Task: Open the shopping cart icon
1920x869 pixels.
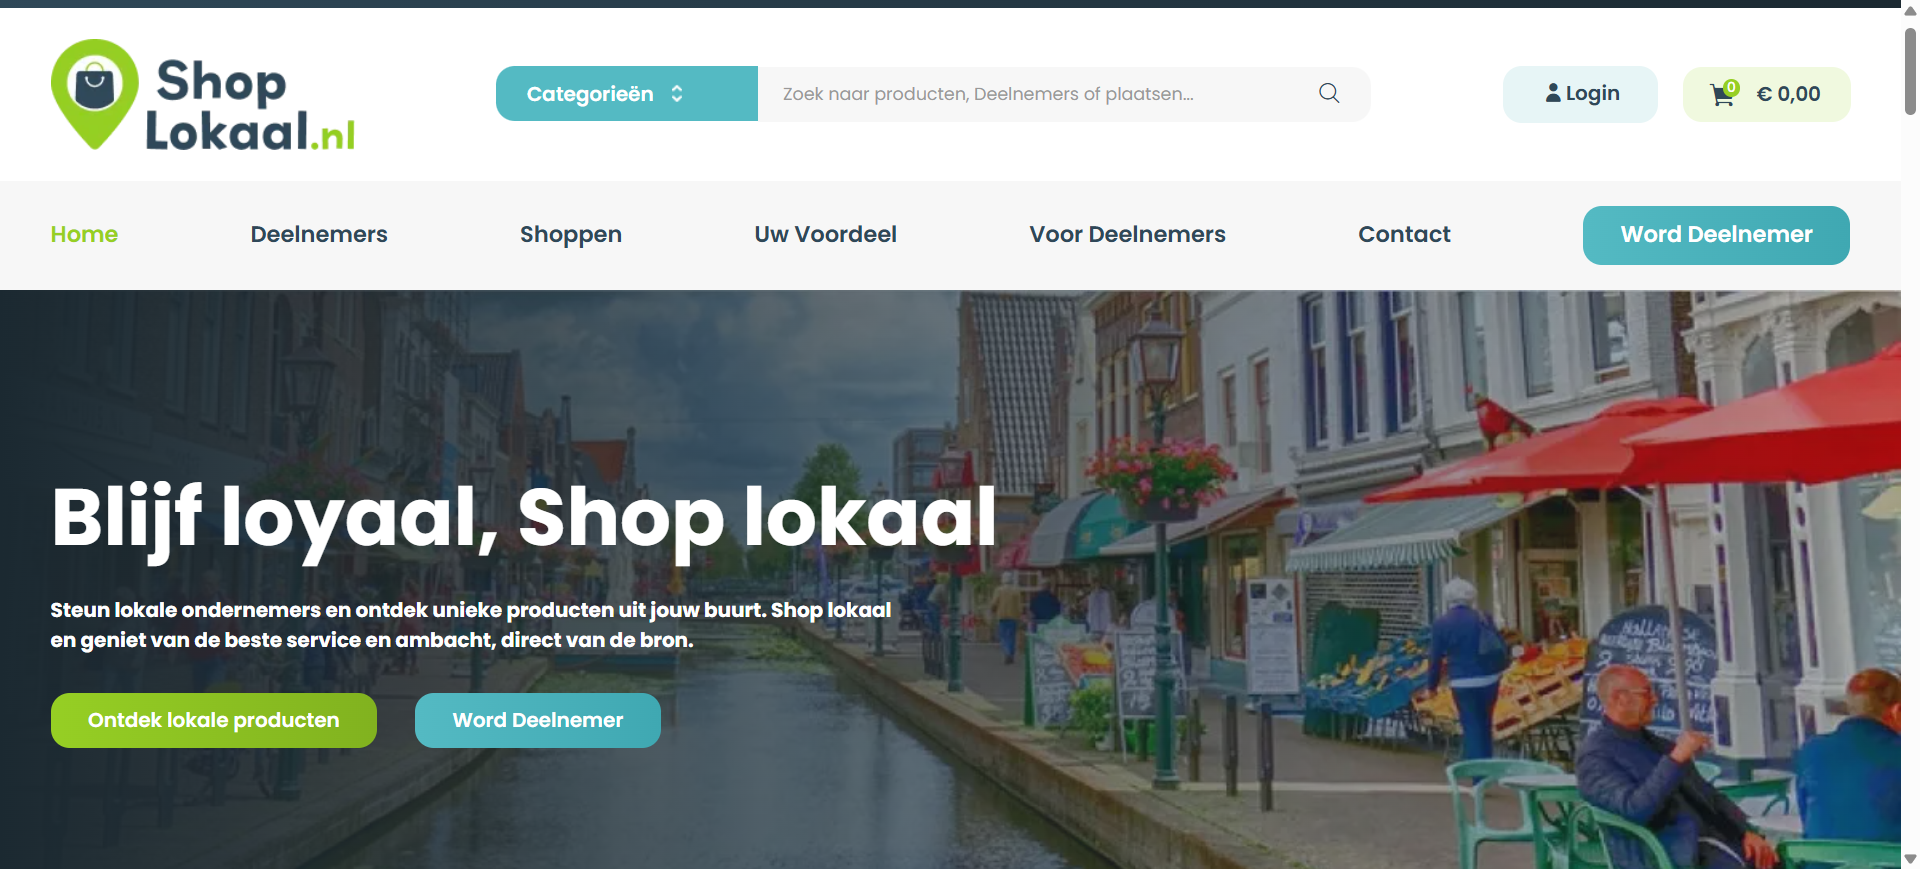Action: [x=1724, y=94]
